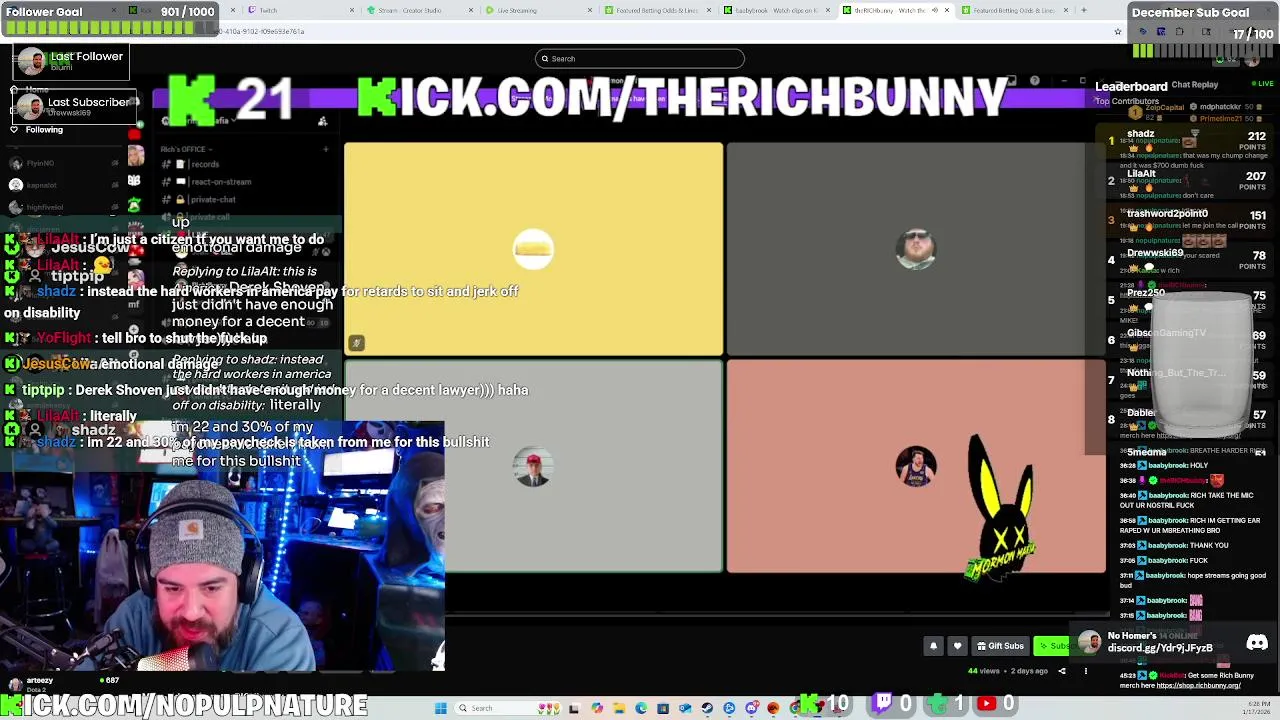The width and height of the screenshot is (1280, 720).
Task: Open Discord from the taskbar
Action: [751, 708]
